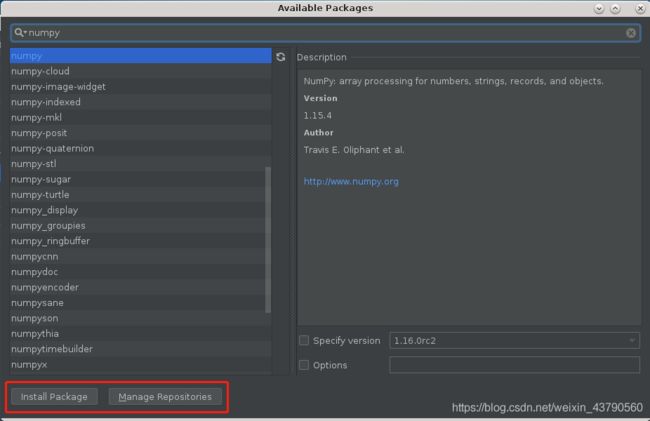Enable the Specify version checkbox
650x421 pixels.
click(304, 340)
